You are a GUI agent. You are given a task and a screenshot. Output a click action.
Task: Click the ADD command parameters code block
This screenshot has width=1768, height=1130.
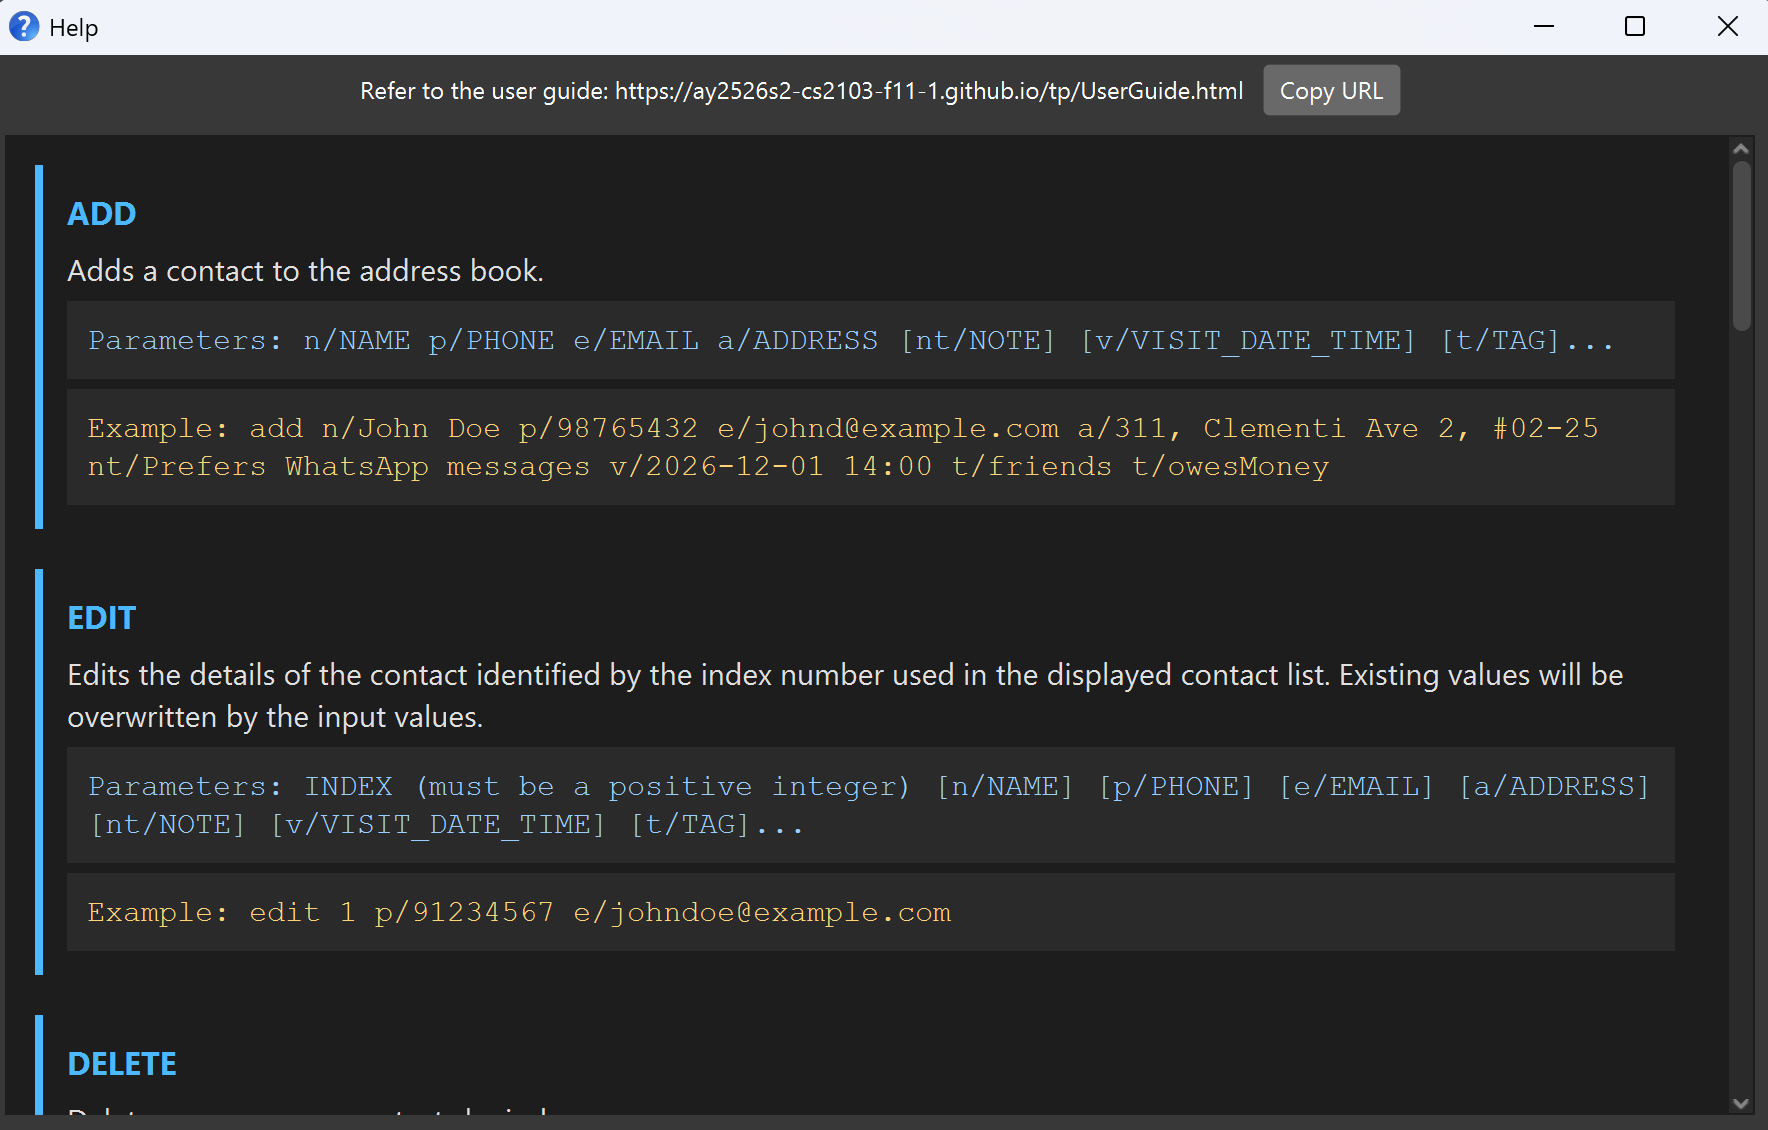850,341
